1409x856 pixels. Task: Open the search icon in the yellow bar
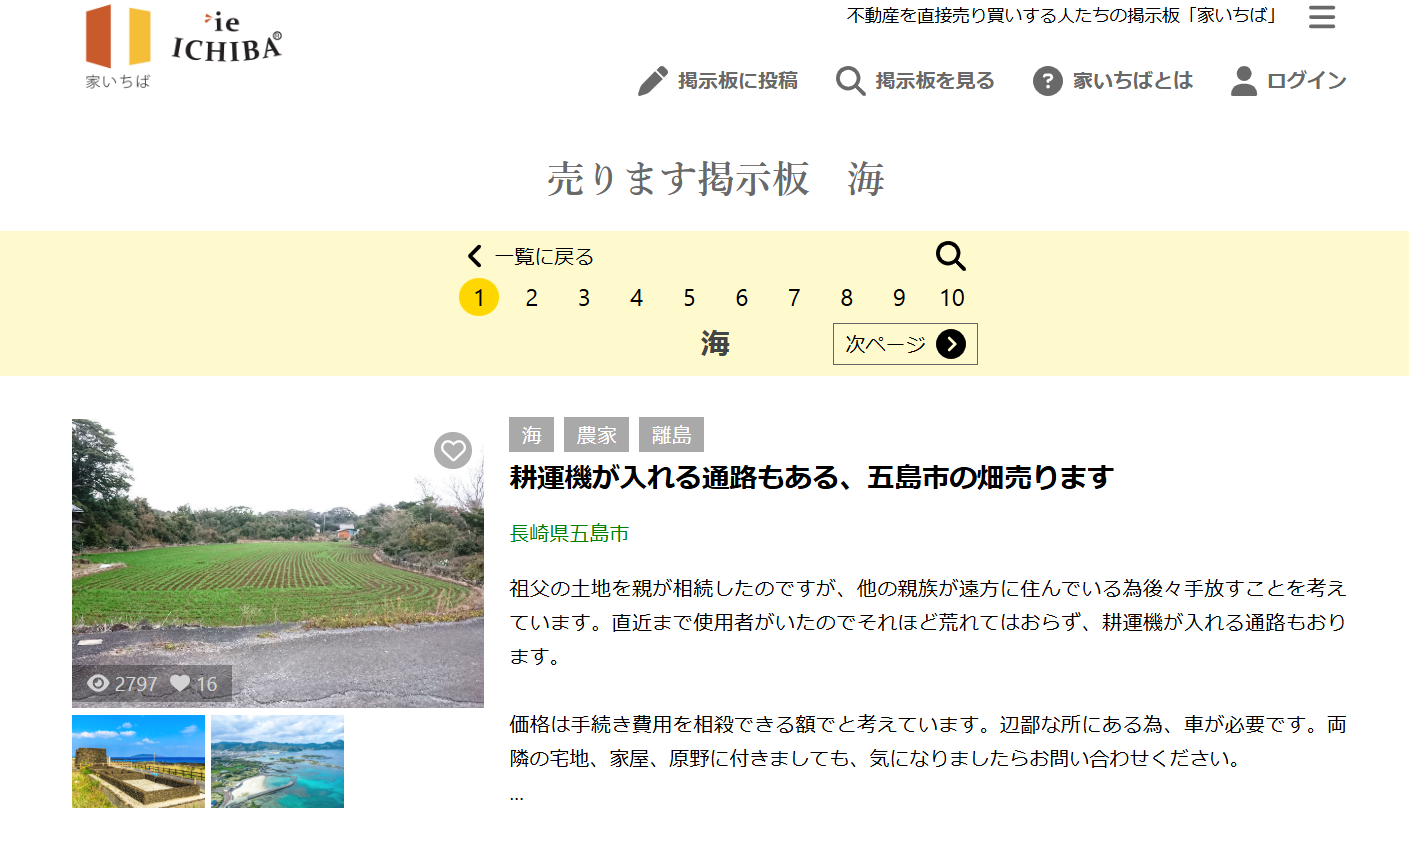950,256
